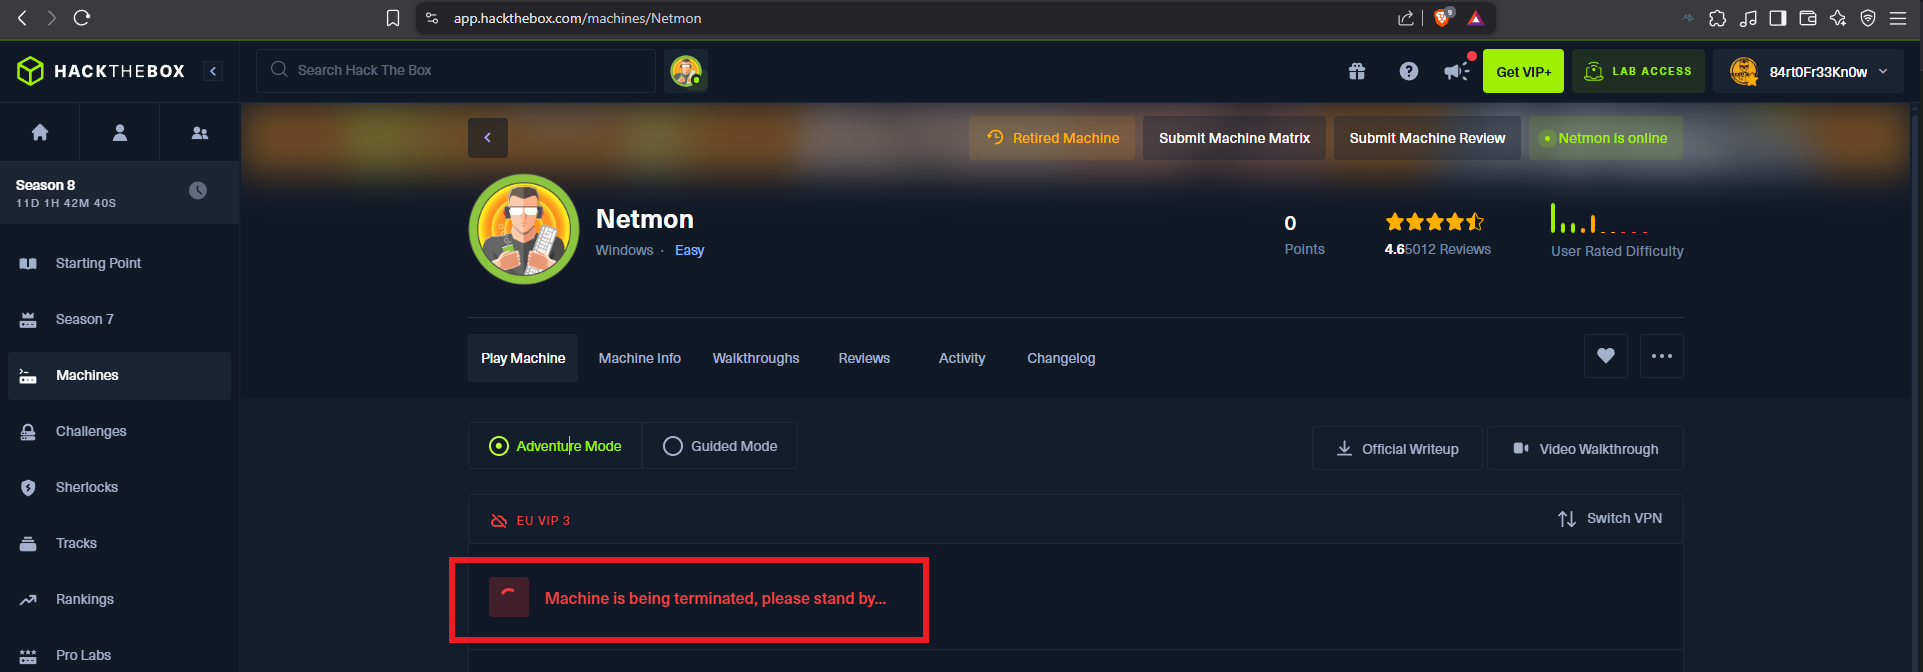Select Machines in the sidebar
The height and width of the screenshot is (672, 1923).
click(120, 375)
